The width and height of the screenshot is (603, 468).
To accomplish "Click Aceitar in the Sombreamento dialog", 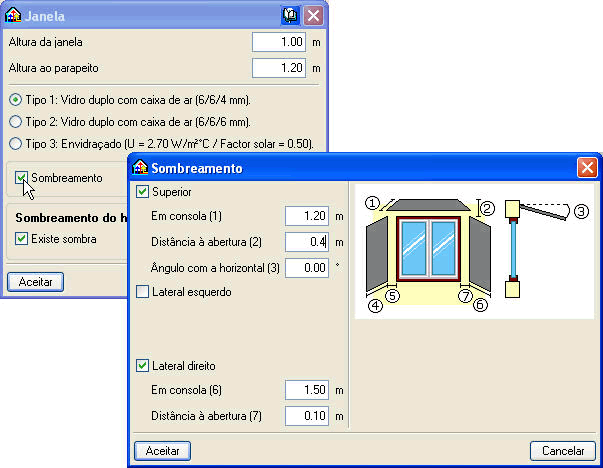I will (x=162, y=451).
